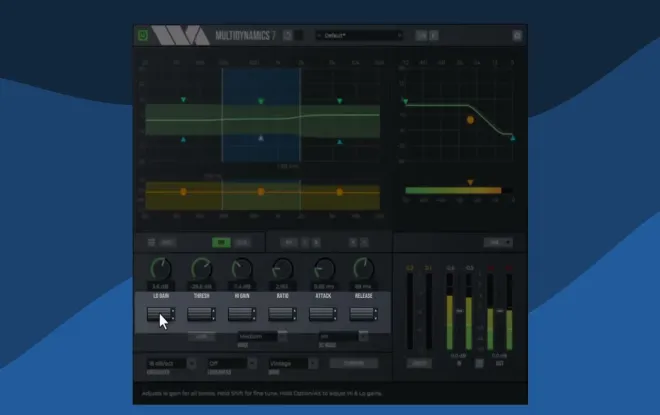Click the first of the two right-side icons in the band toolbar

pos(353,242)
